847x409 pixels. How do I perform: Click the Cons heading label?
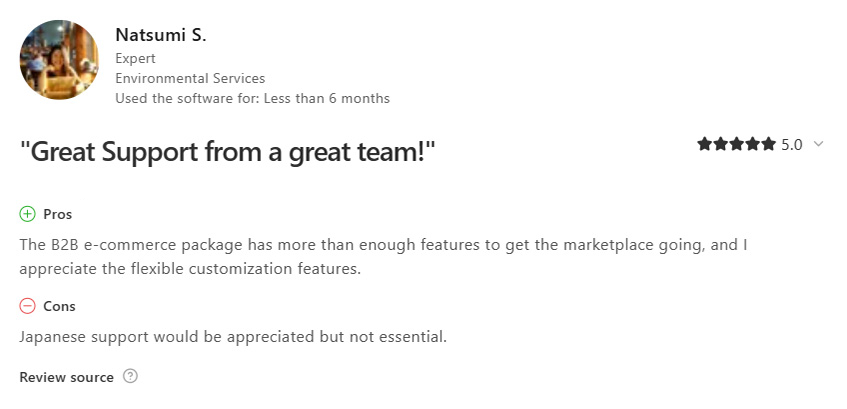pyautogui.click(x=59, y=306)
